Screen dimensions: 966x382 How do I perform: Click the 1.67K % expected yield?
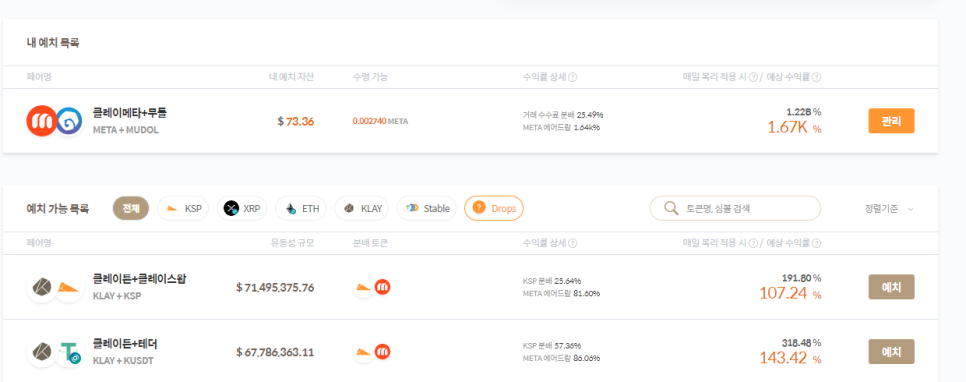(x=794, y=128)
